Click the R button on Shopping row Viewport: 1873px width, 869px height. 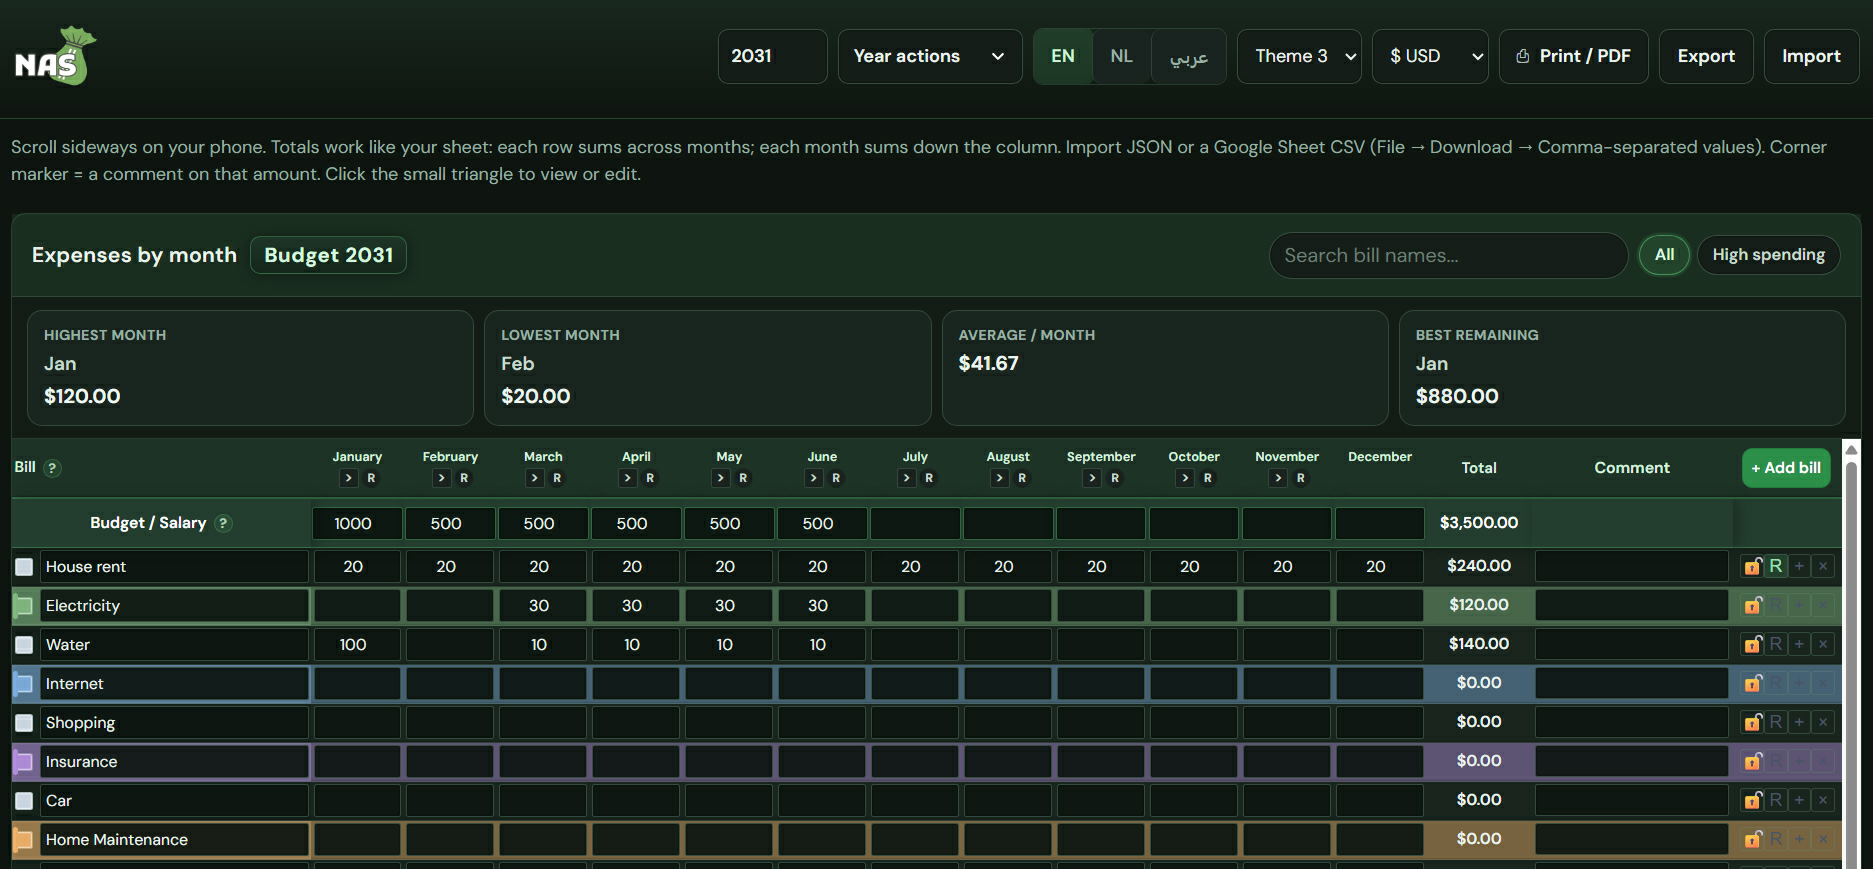(1776, 722)
